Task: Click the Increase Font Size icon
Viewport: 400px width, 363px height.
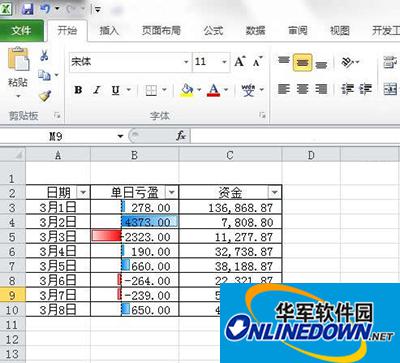Action: click(240, 62)
